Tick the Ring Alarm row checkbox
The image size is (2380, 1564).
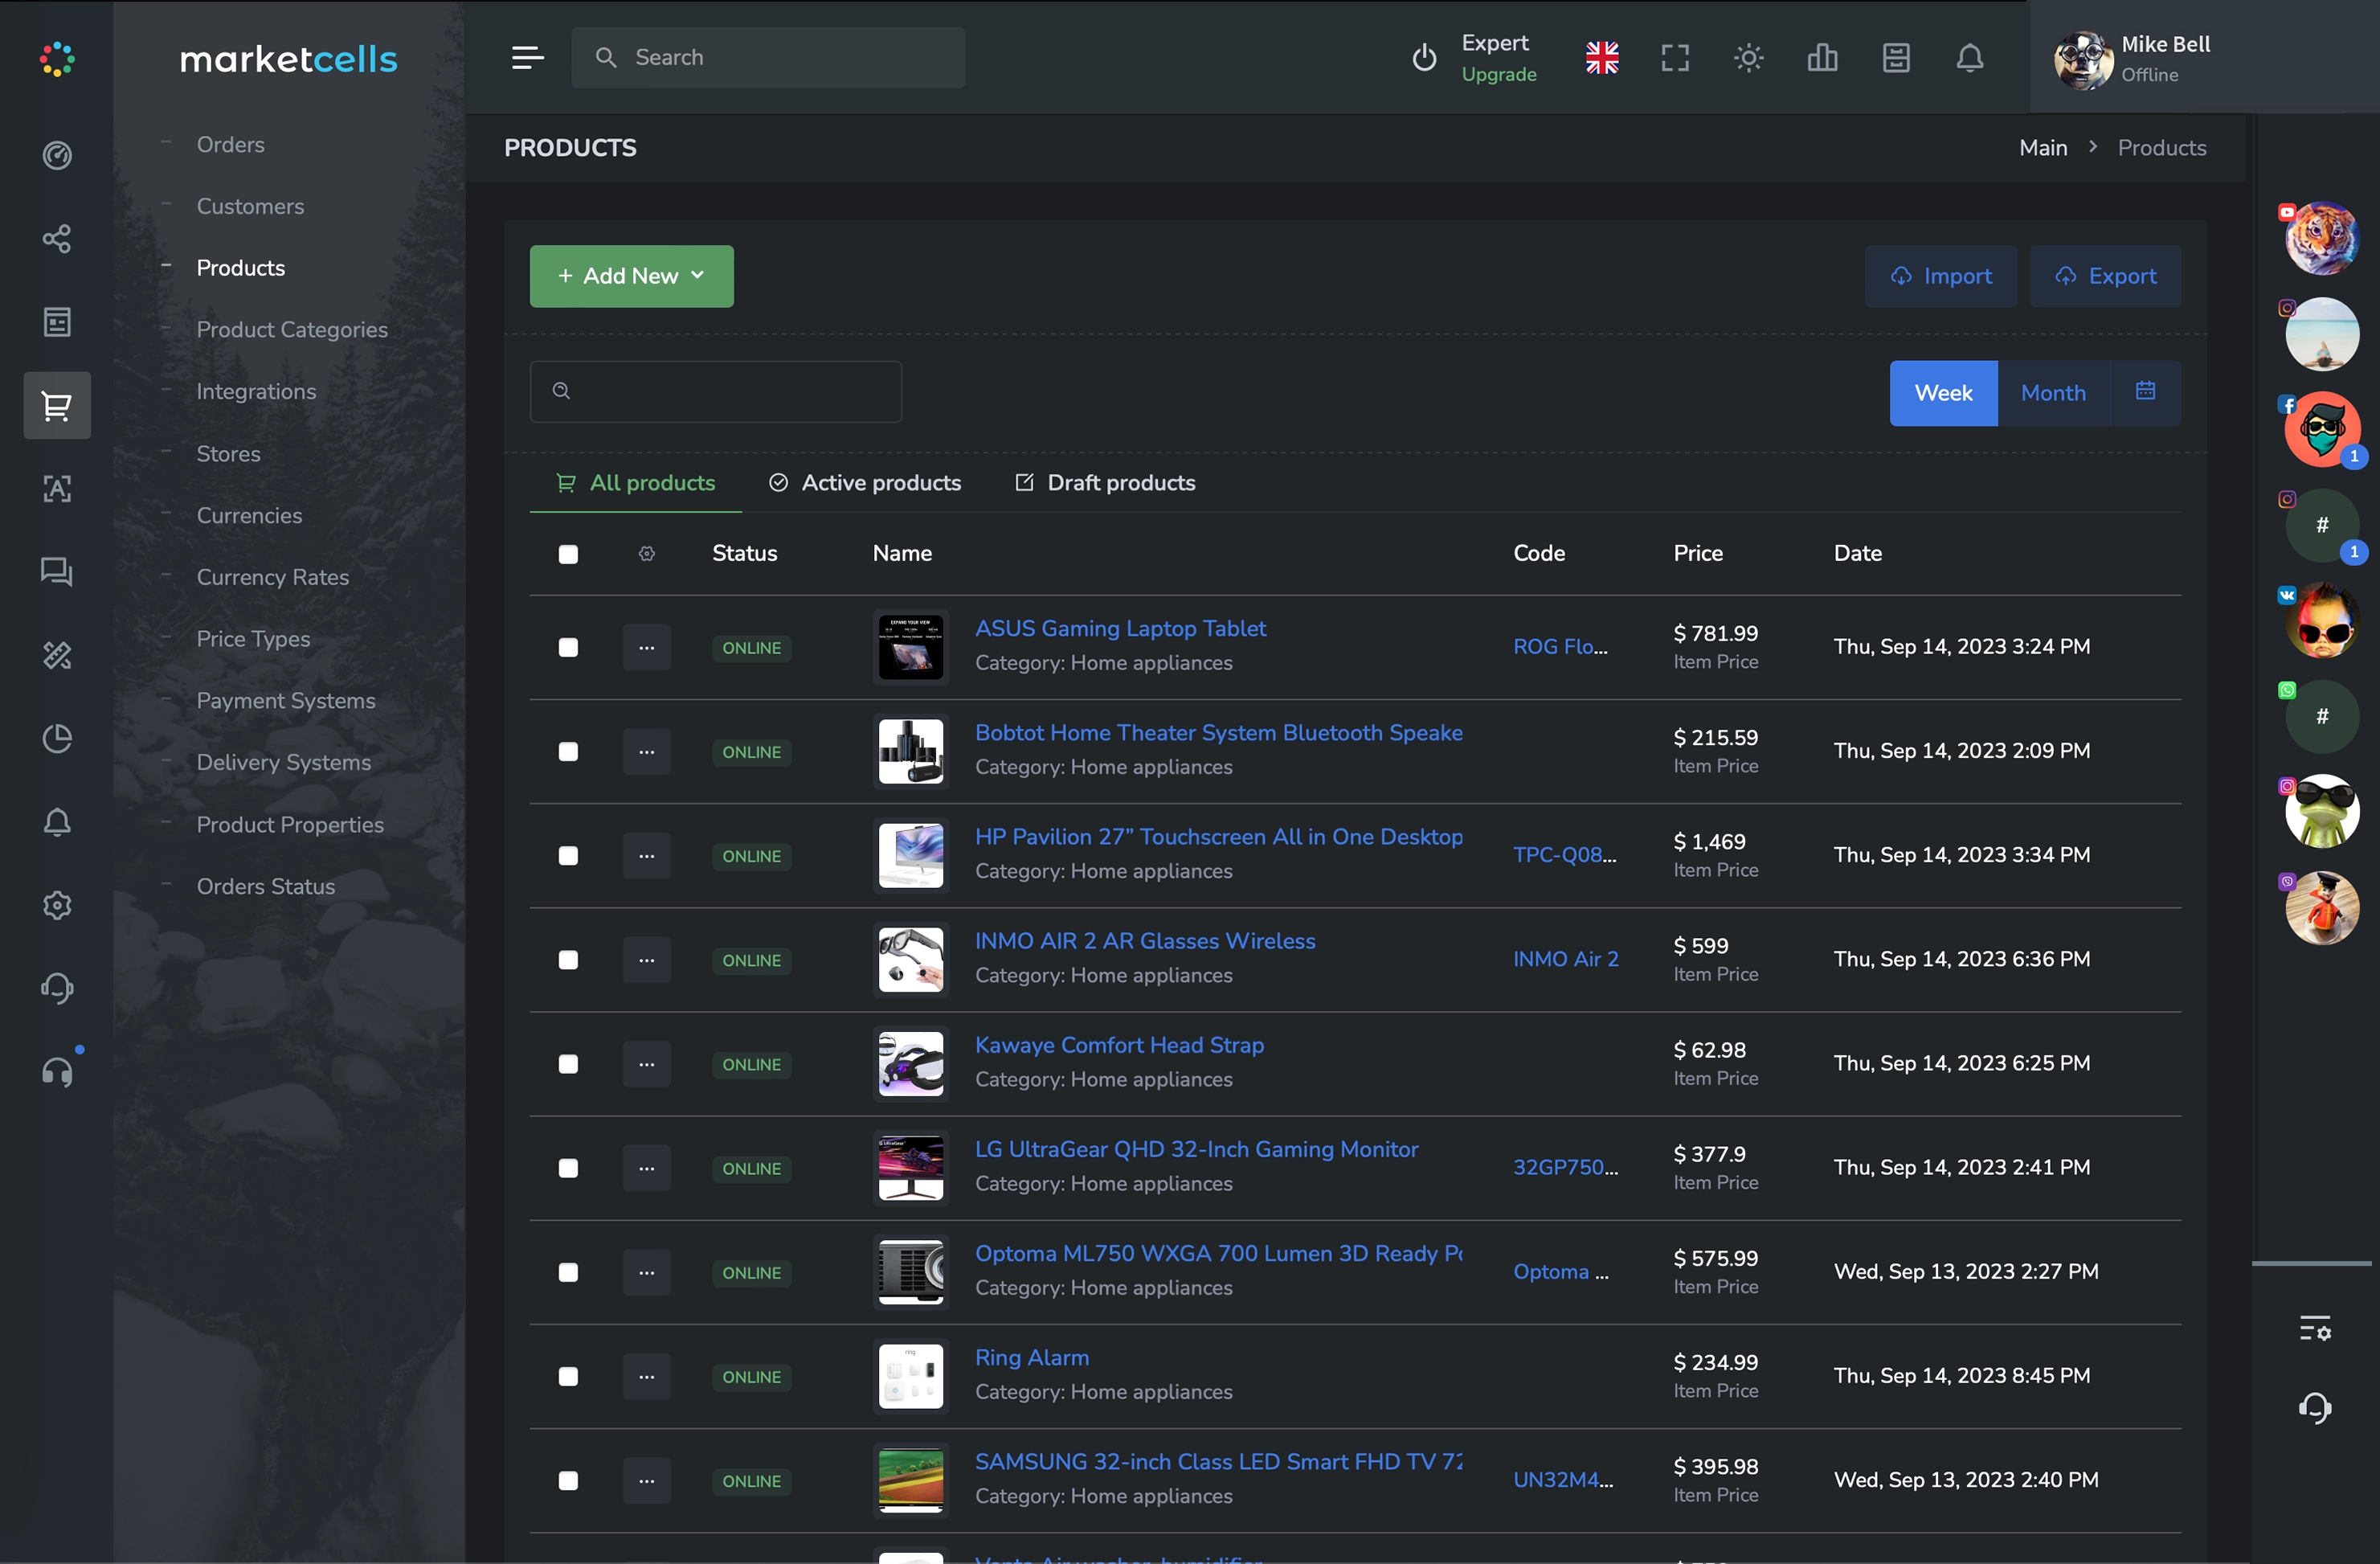[568, 1376]
